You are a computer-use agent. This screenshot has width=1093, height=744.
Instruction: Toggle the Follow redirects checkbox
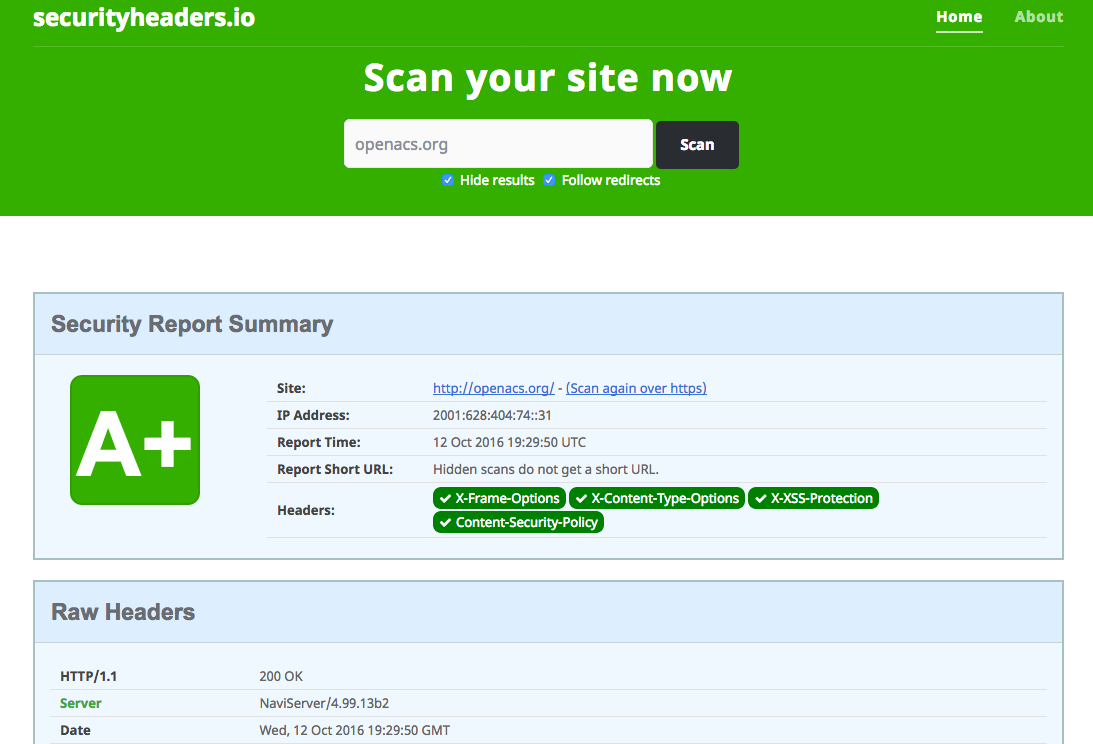pyautogui.click(x=549, y=181)
